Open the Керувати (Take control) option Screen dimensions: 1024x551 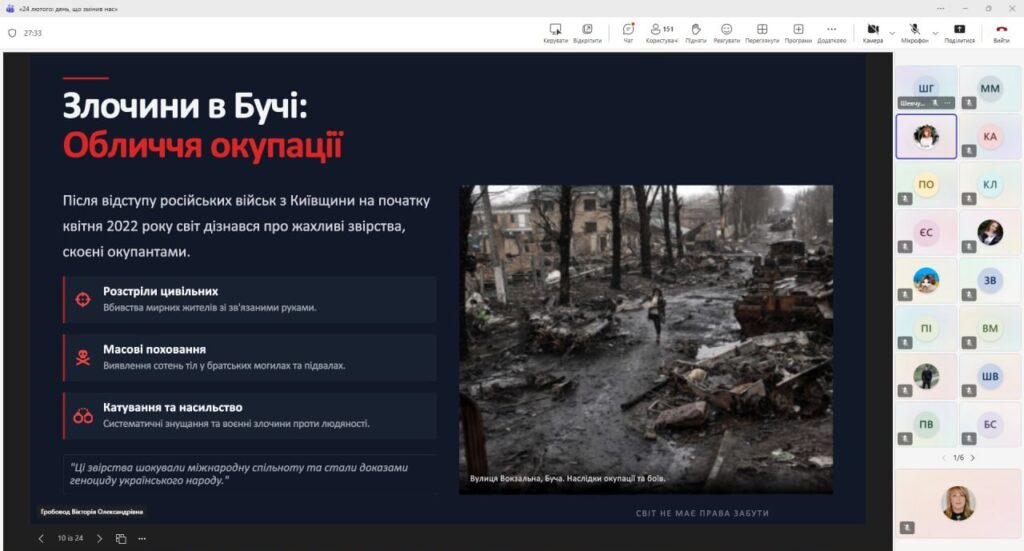pos(555,33)
